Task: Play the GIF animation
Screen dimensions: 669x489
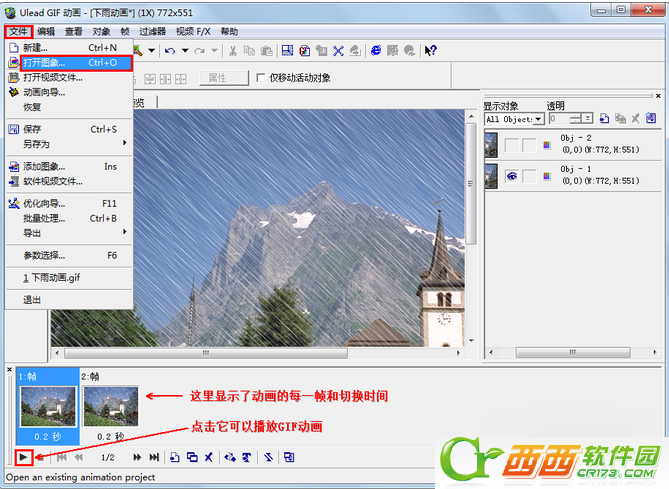Action: pyautogui.click(x=23, y=457)
